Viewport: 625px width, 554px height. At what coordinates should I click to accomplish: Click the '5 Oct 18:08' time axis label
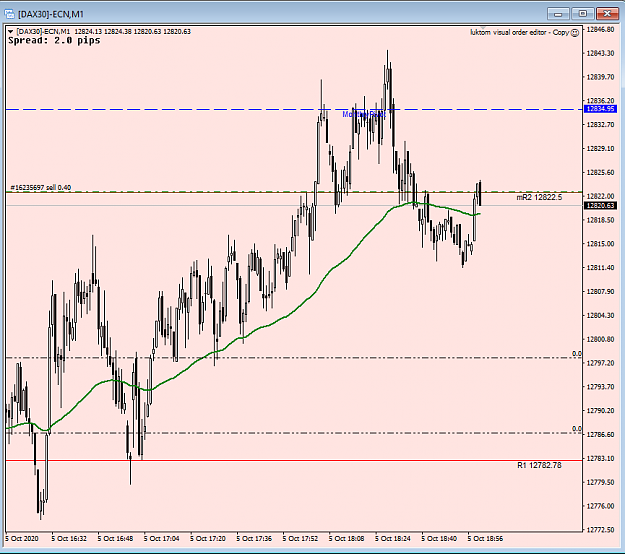[x=346, y=538]
